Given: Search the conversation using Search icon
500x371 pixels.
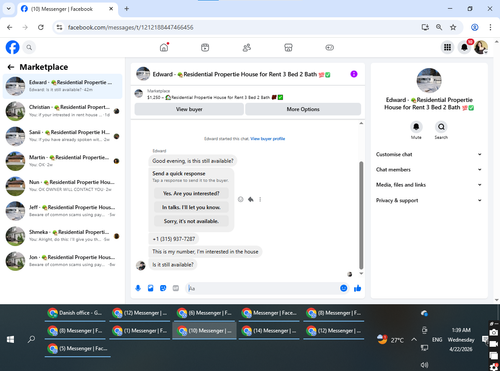Looking at the screenshot, I should pos(441,127).
